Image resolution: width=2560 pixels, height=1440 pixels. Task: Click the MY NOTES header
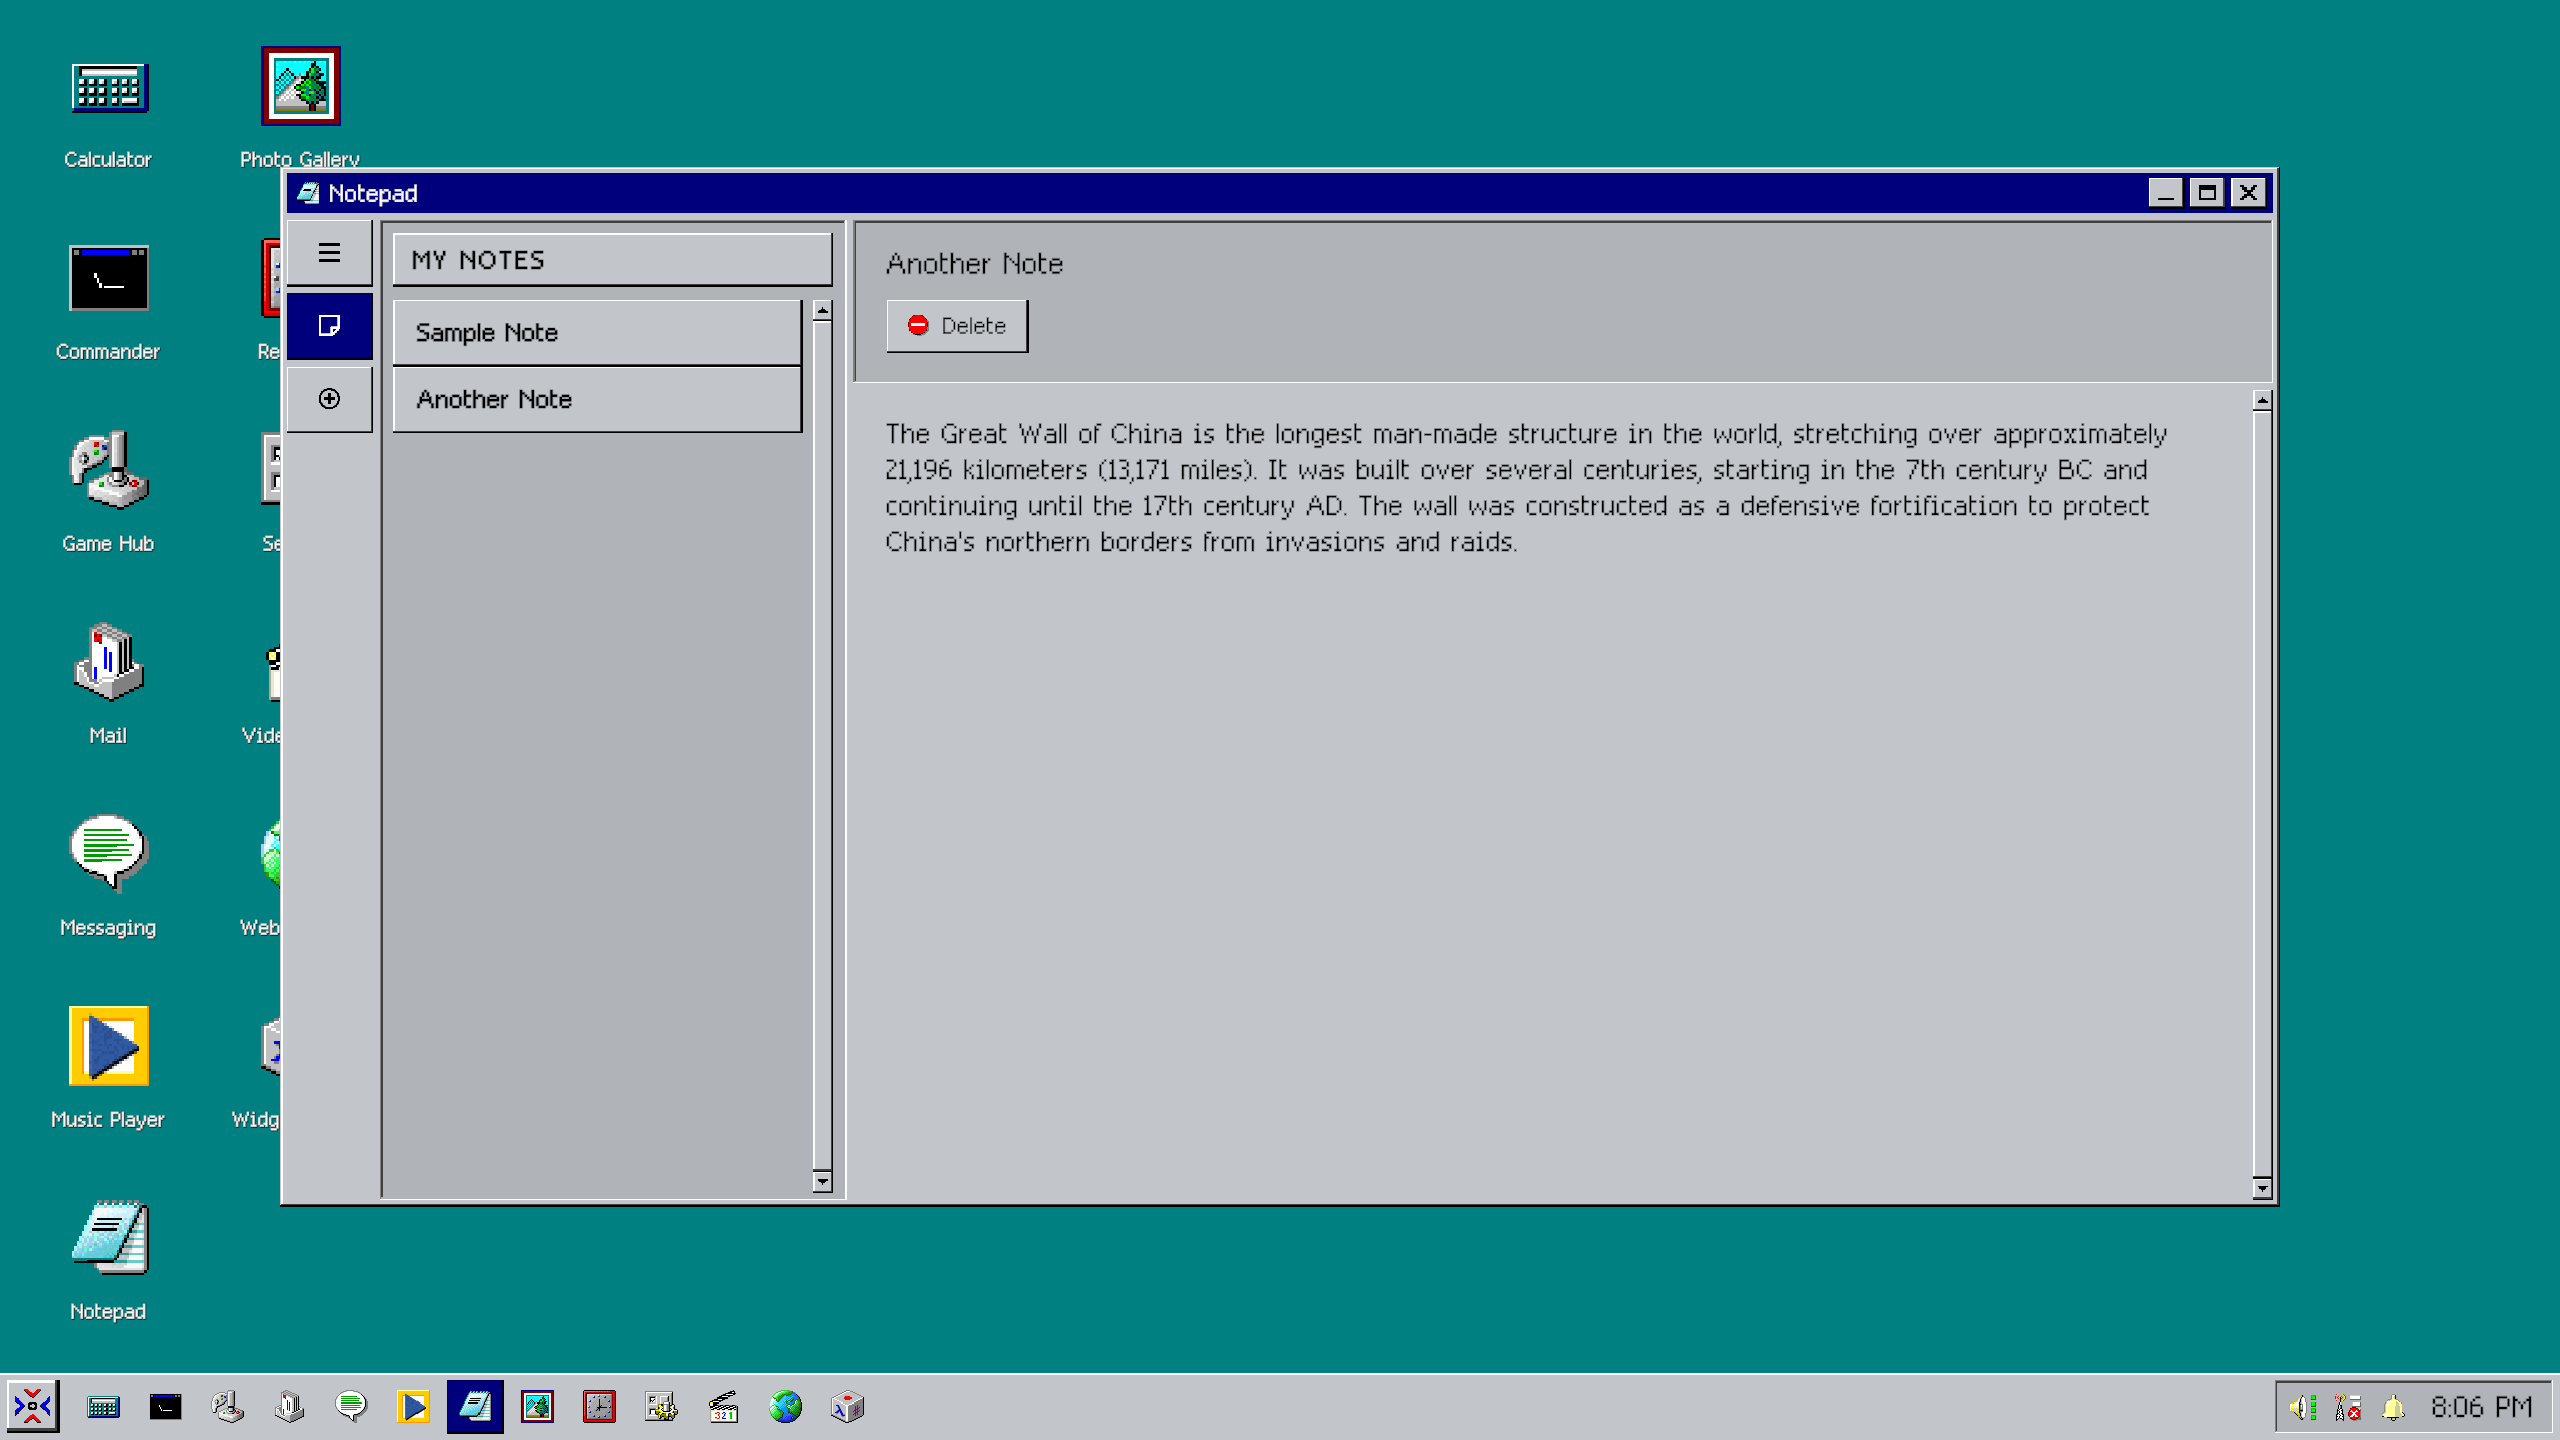[611, 261]
